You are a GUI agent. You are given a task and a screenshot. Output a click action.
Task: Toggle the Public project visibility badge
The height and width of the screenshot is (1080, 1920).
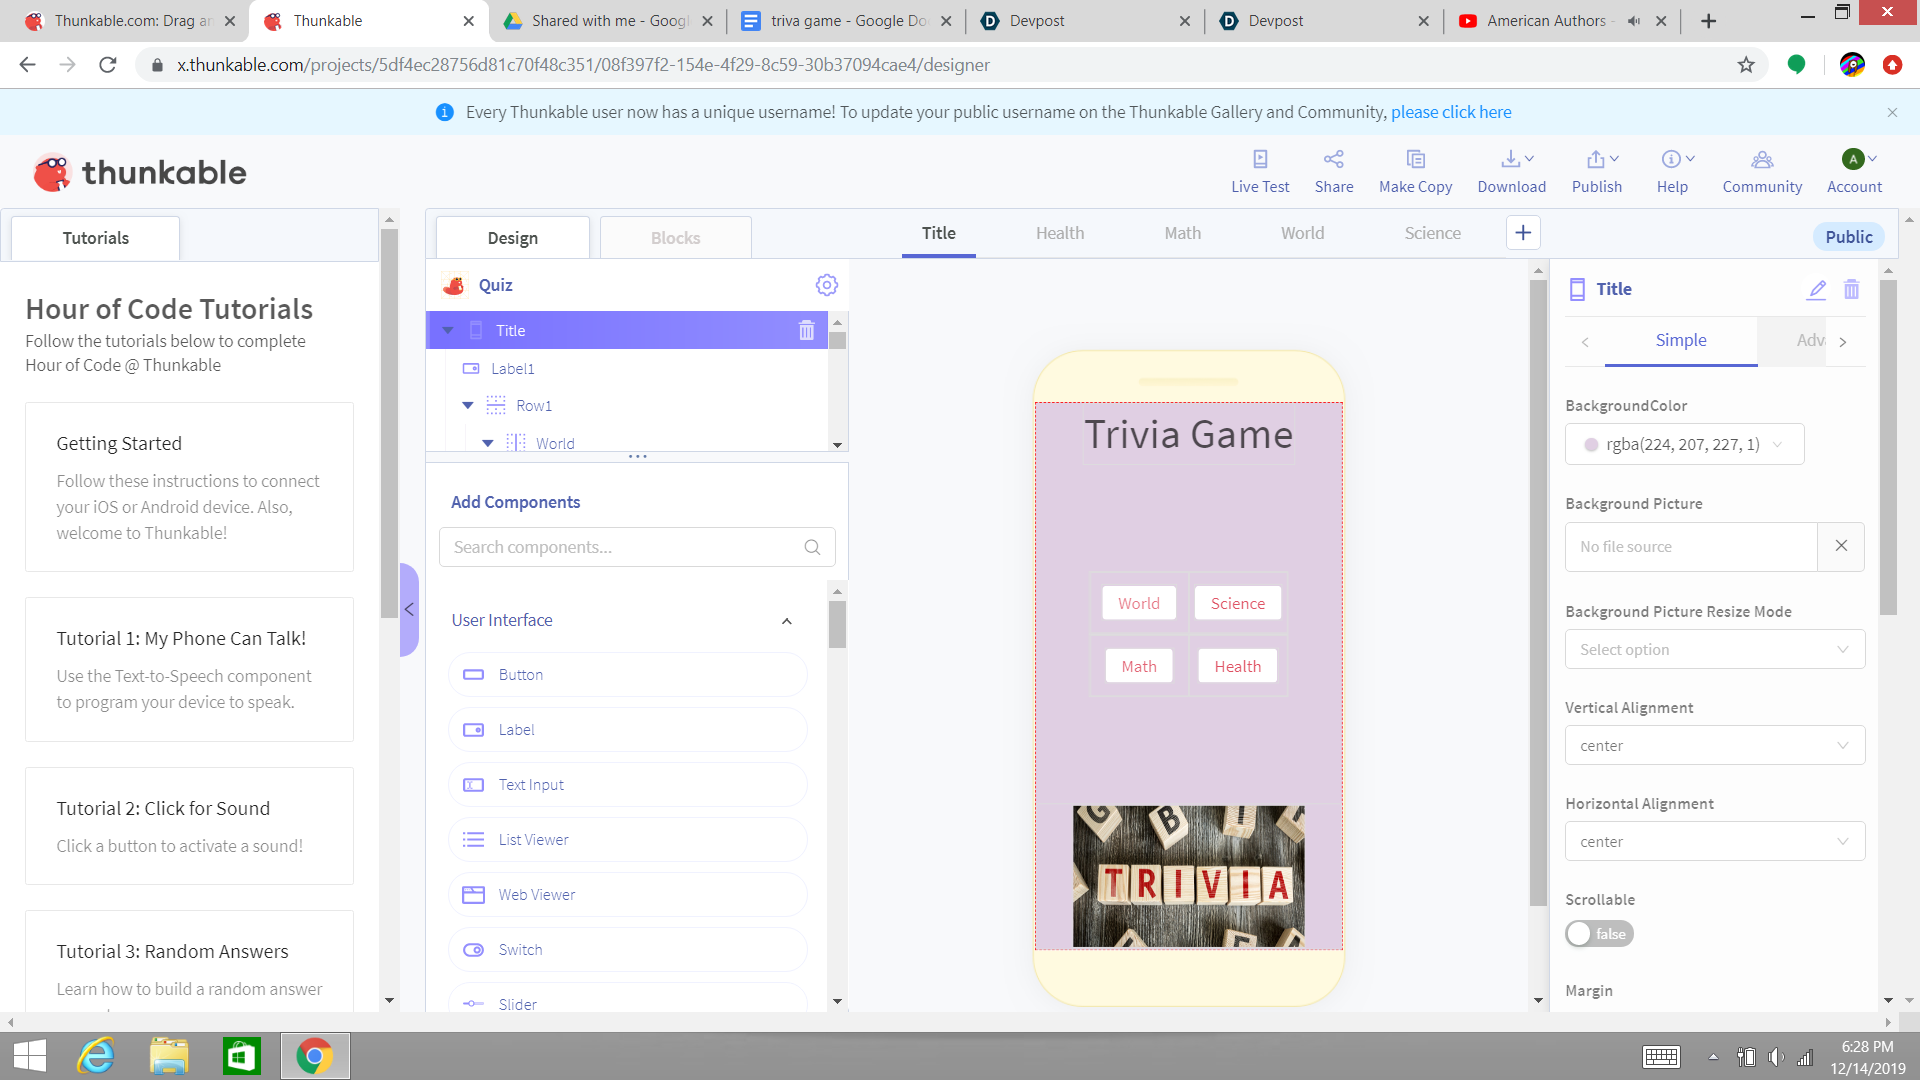pyautogui.click(x=1848, y=237)
